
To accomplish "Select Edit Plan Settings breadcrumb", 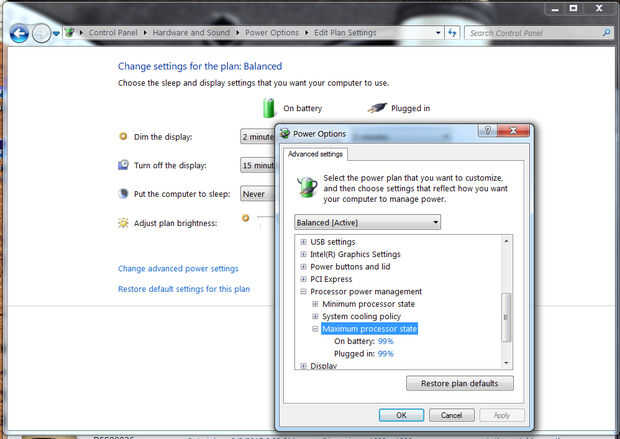I will pyautogui.click(x=345, y=32).
